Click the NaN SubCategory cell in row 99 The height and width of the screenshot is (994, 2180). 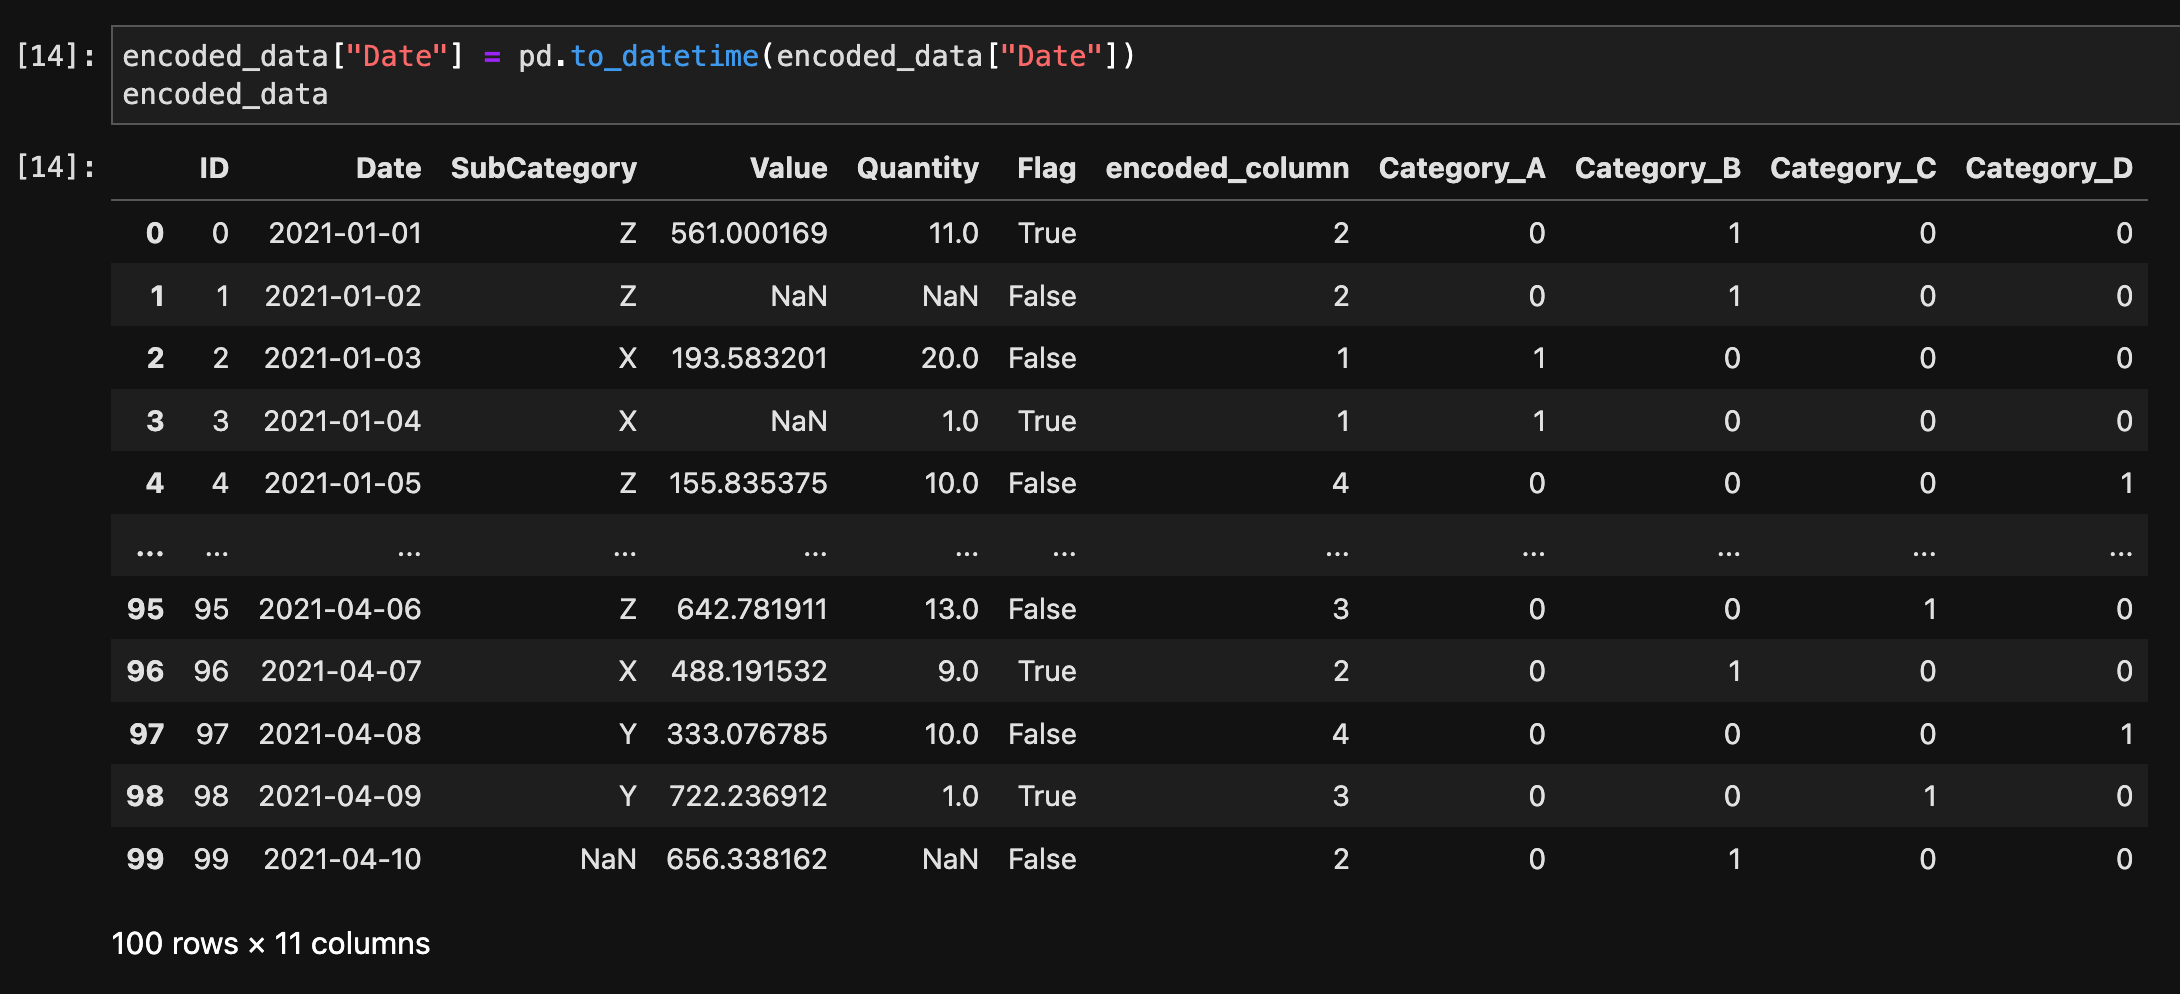pyautogui.click(x=608, y=859)
